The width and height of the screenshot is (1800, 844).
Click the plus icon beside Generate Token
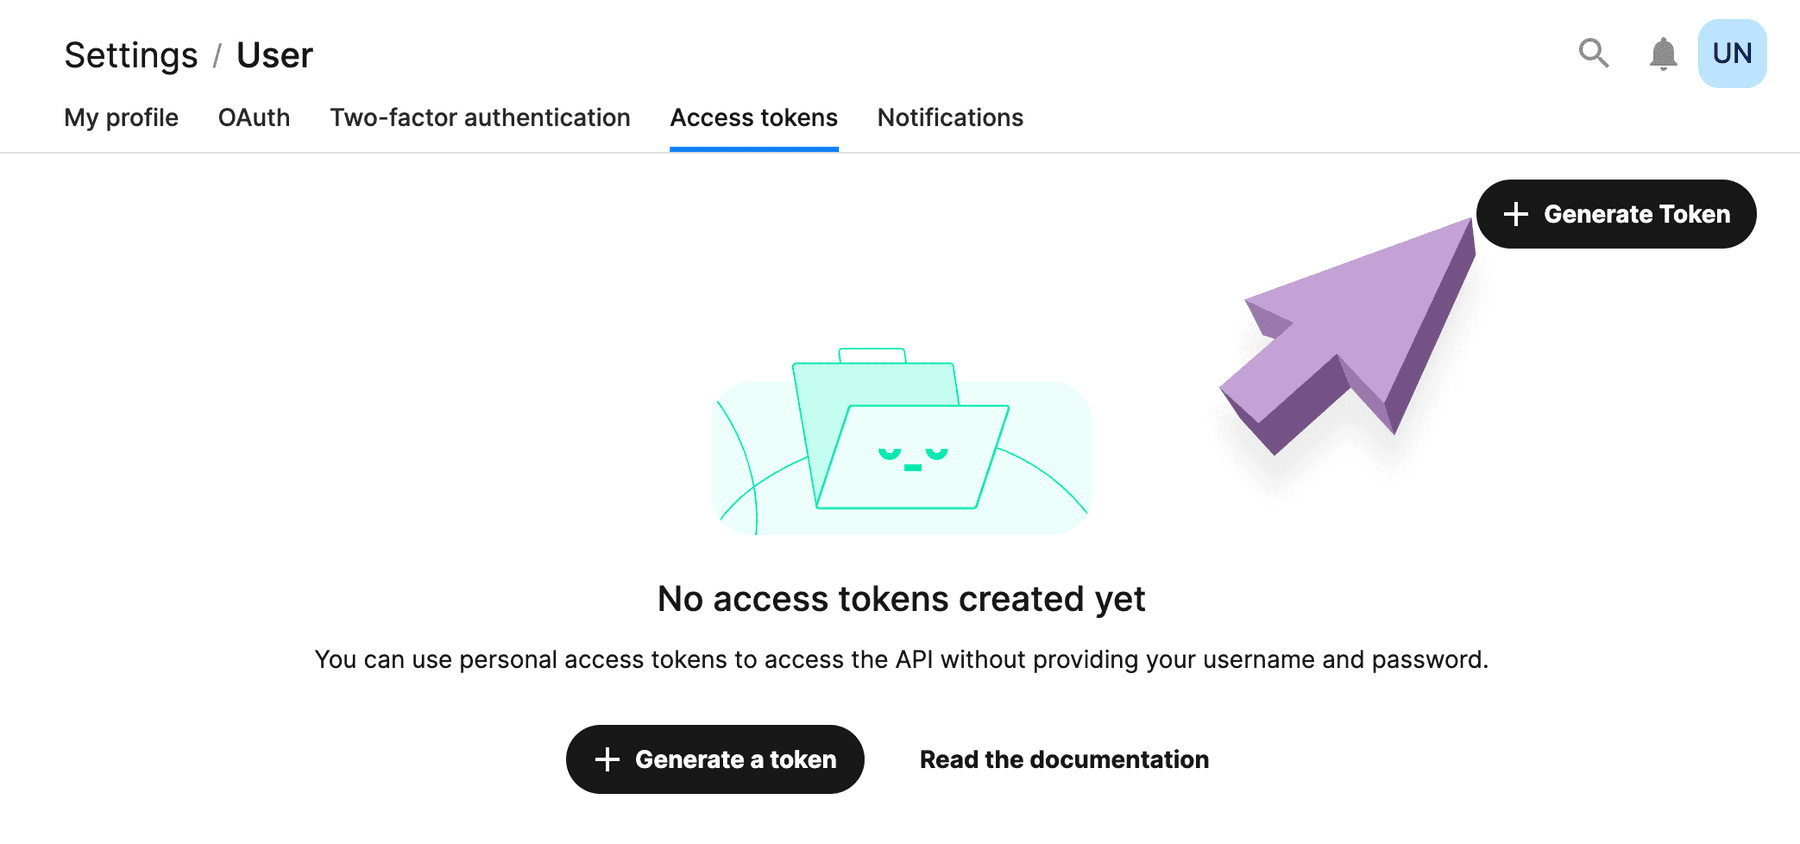1516,214
